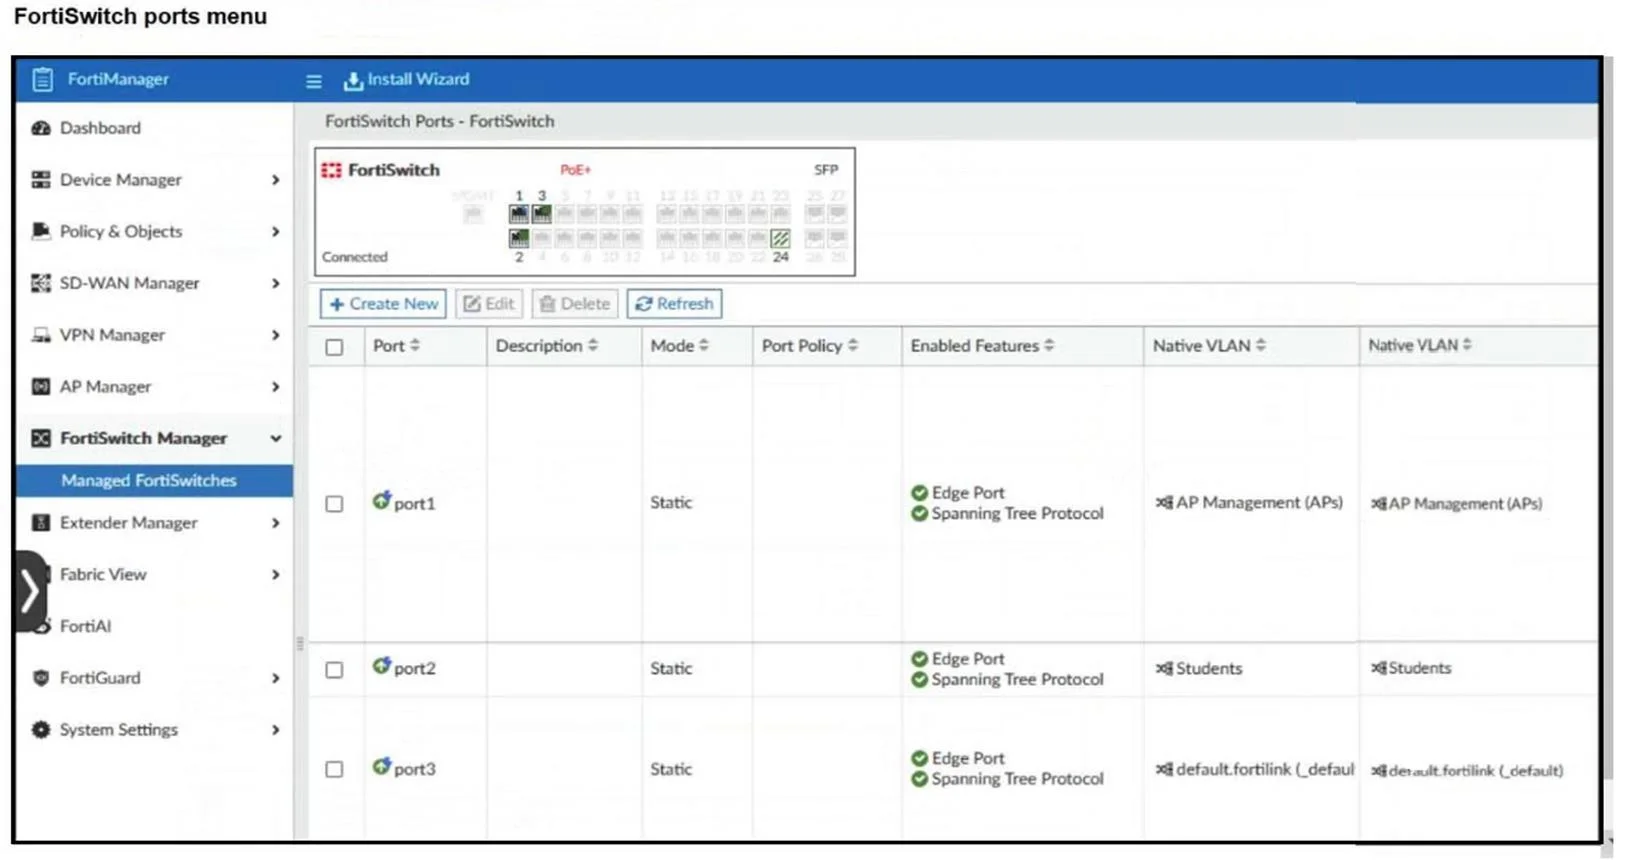Viewport: 1633px width, 863px height.
Task: Click the port3 status icon in the table
Action: pos(381,767)
